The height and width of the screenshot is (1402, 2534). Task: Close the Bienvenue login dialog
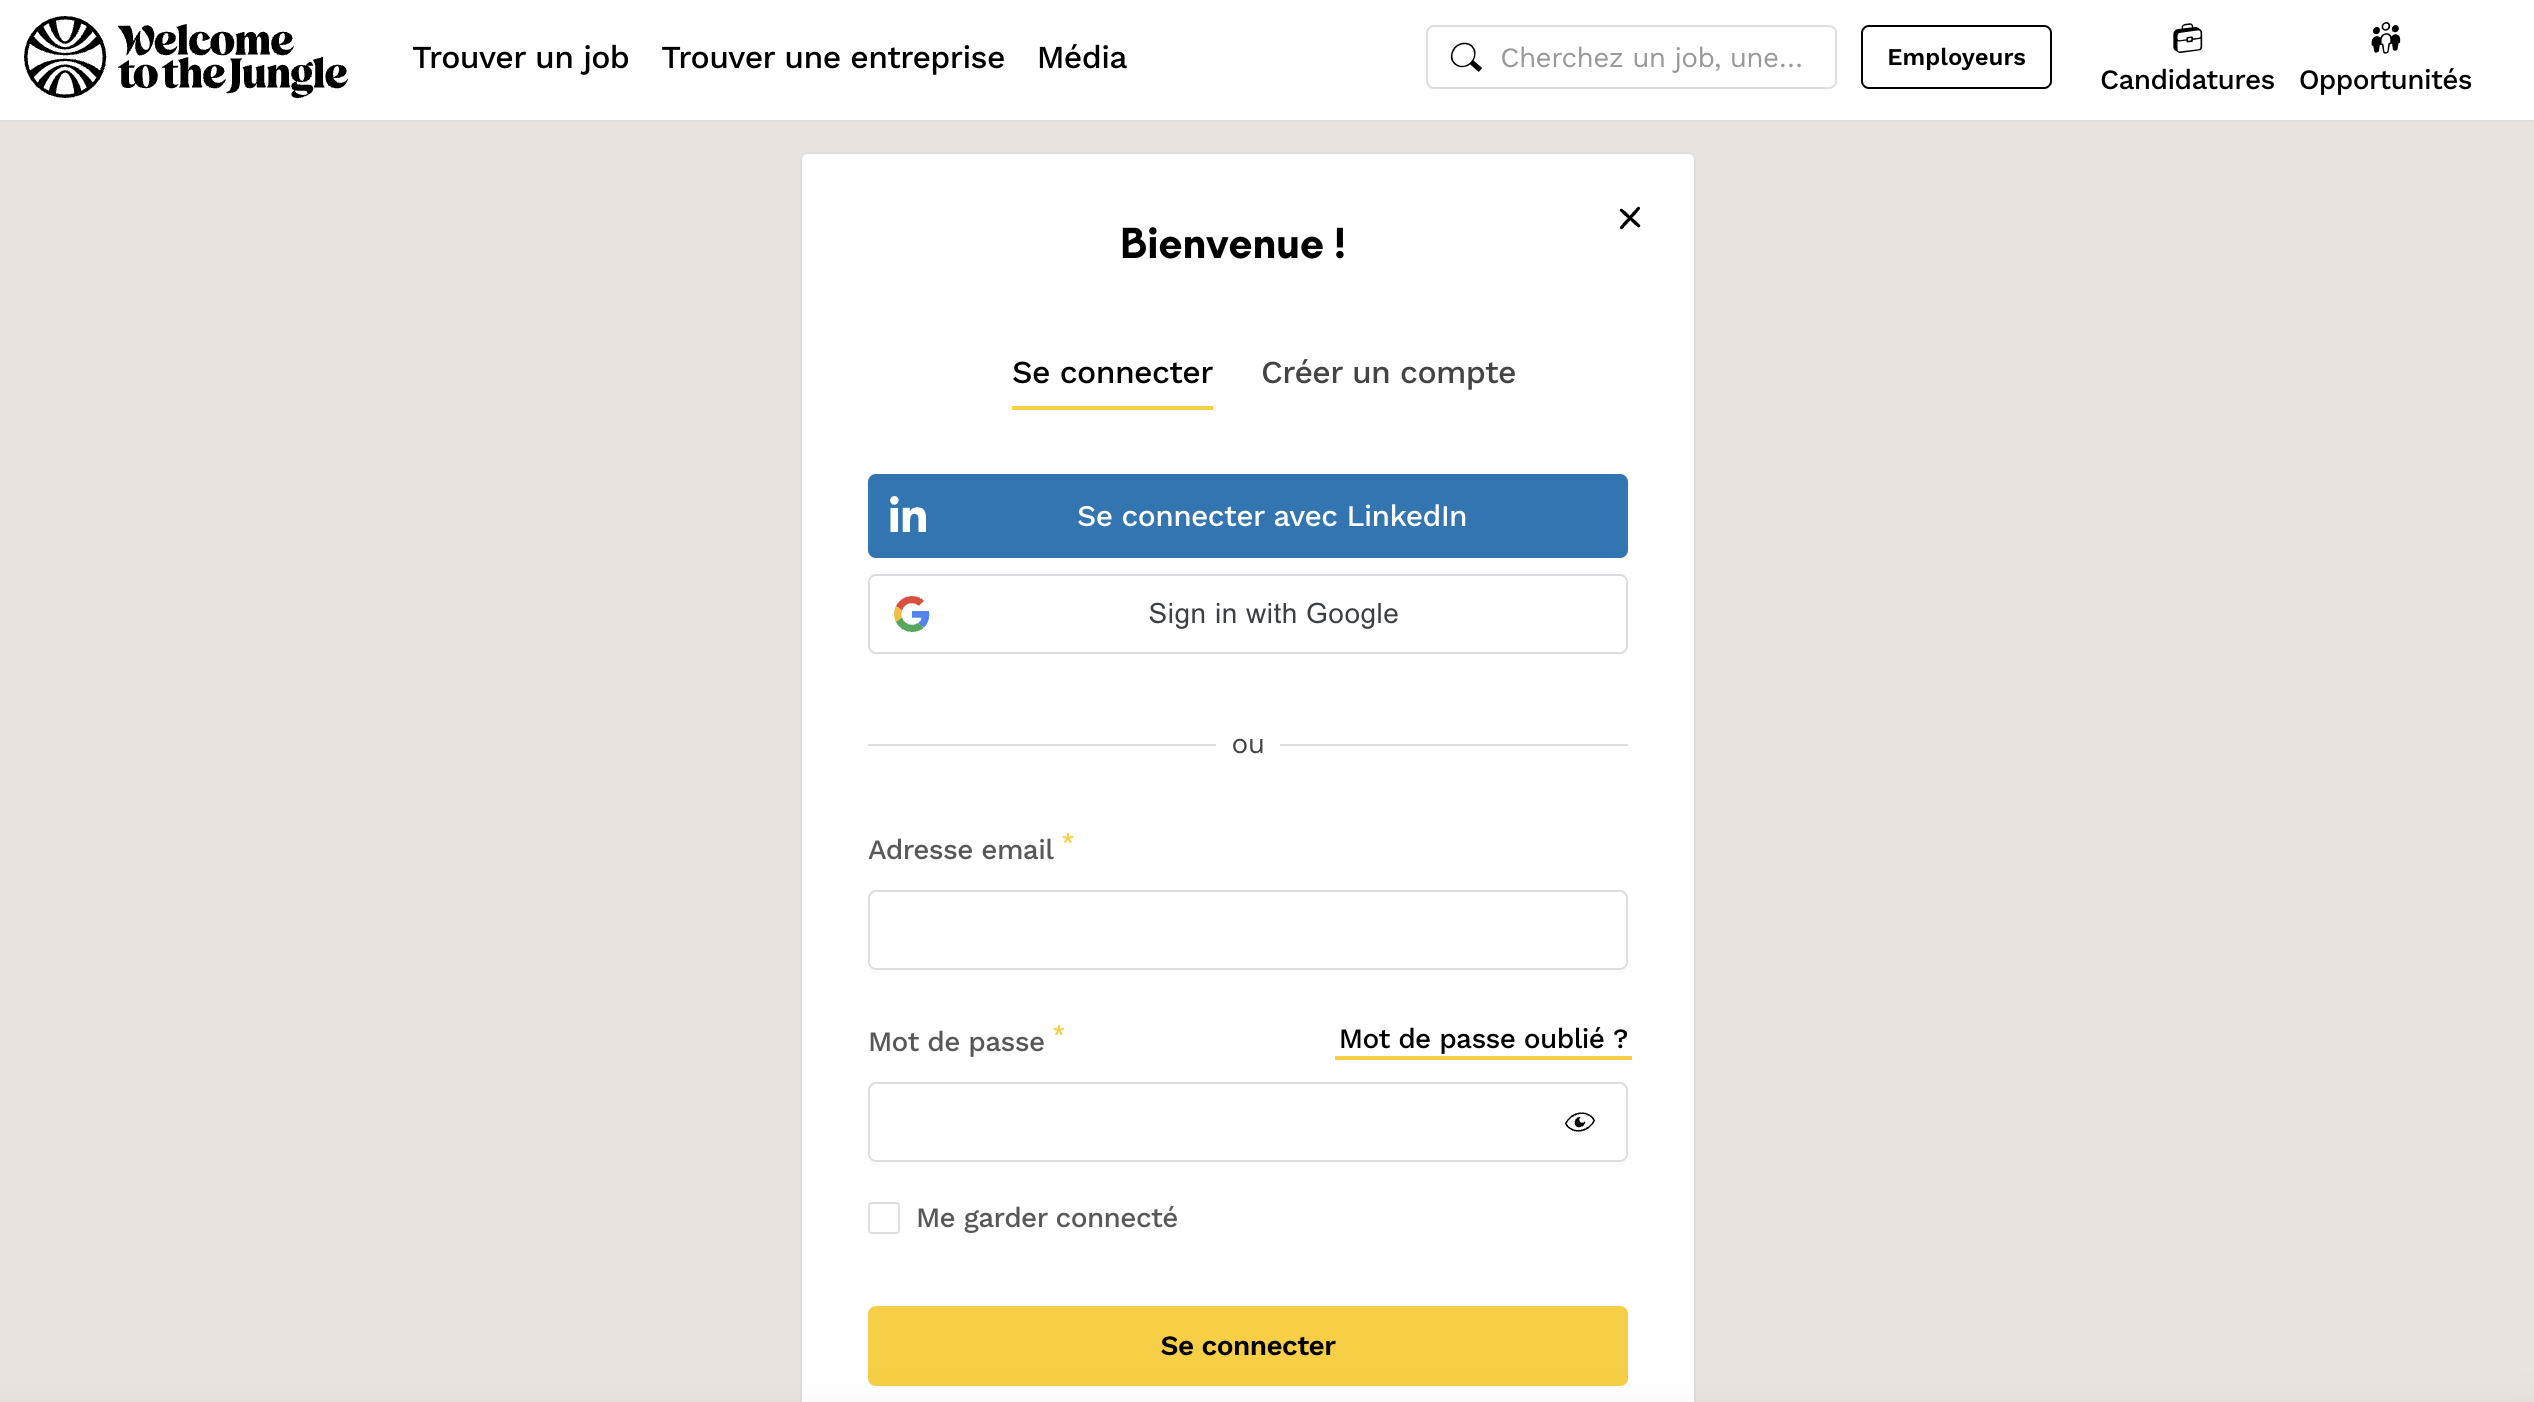point(1630,218)
